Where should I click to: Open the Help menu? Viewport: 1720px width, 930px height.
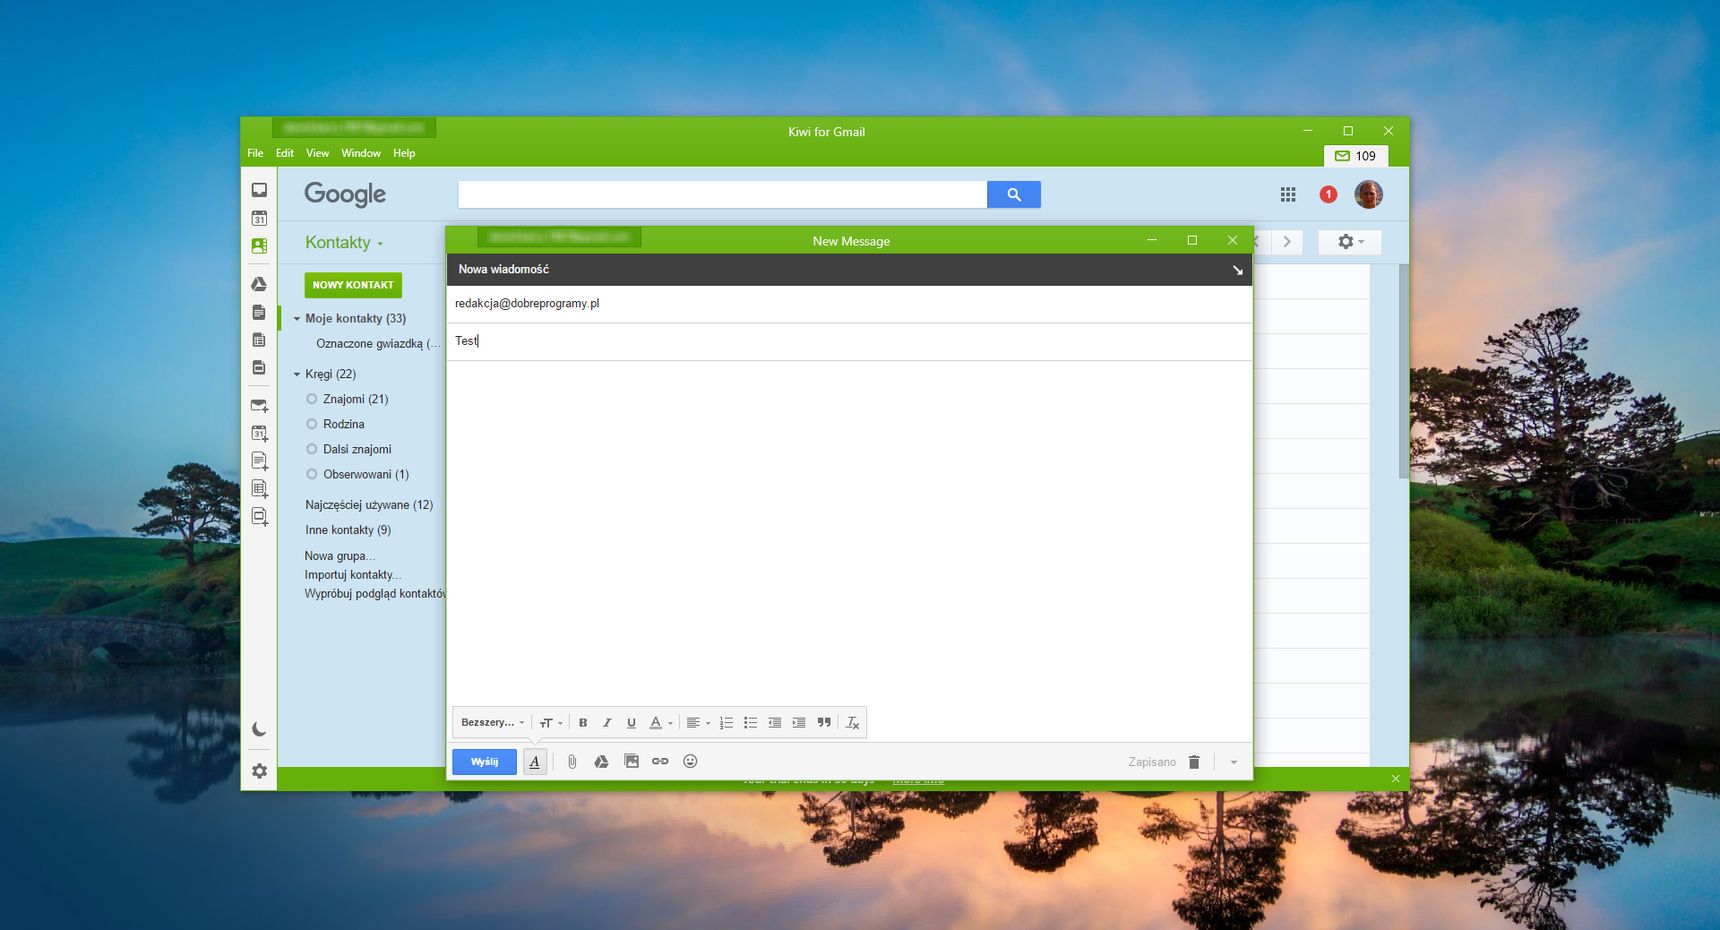coord(404,153)
